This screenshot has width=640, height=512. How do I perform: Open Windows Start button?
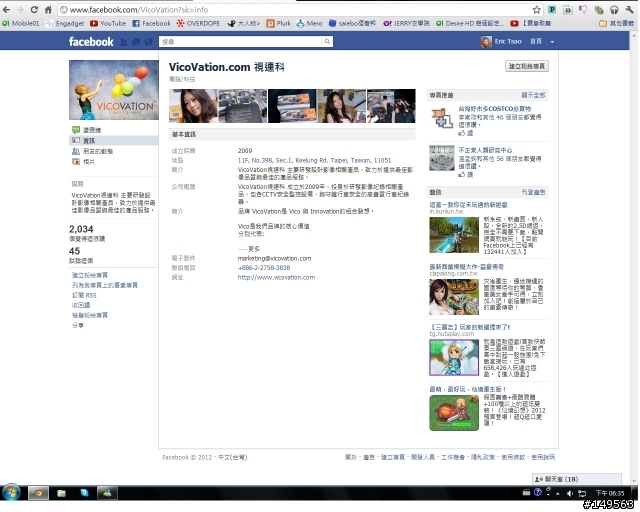(x=11, y=493)
